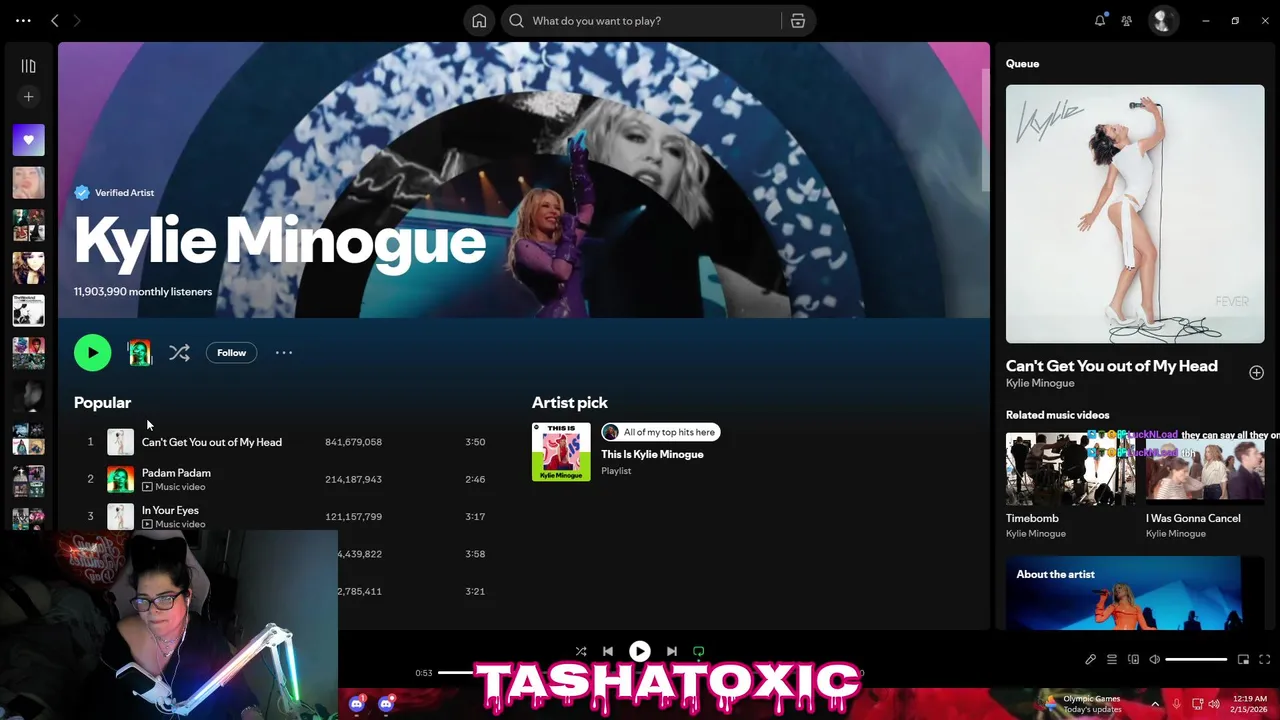The height and width of the screenshot is (720, 1280).
Task: Play Kylie Minogue with the green button
Action: [92, 352]
